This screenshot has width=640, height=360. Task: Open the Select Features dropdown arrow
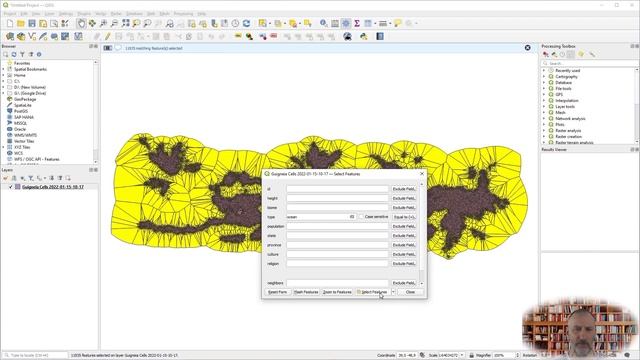tap(393, 292)
